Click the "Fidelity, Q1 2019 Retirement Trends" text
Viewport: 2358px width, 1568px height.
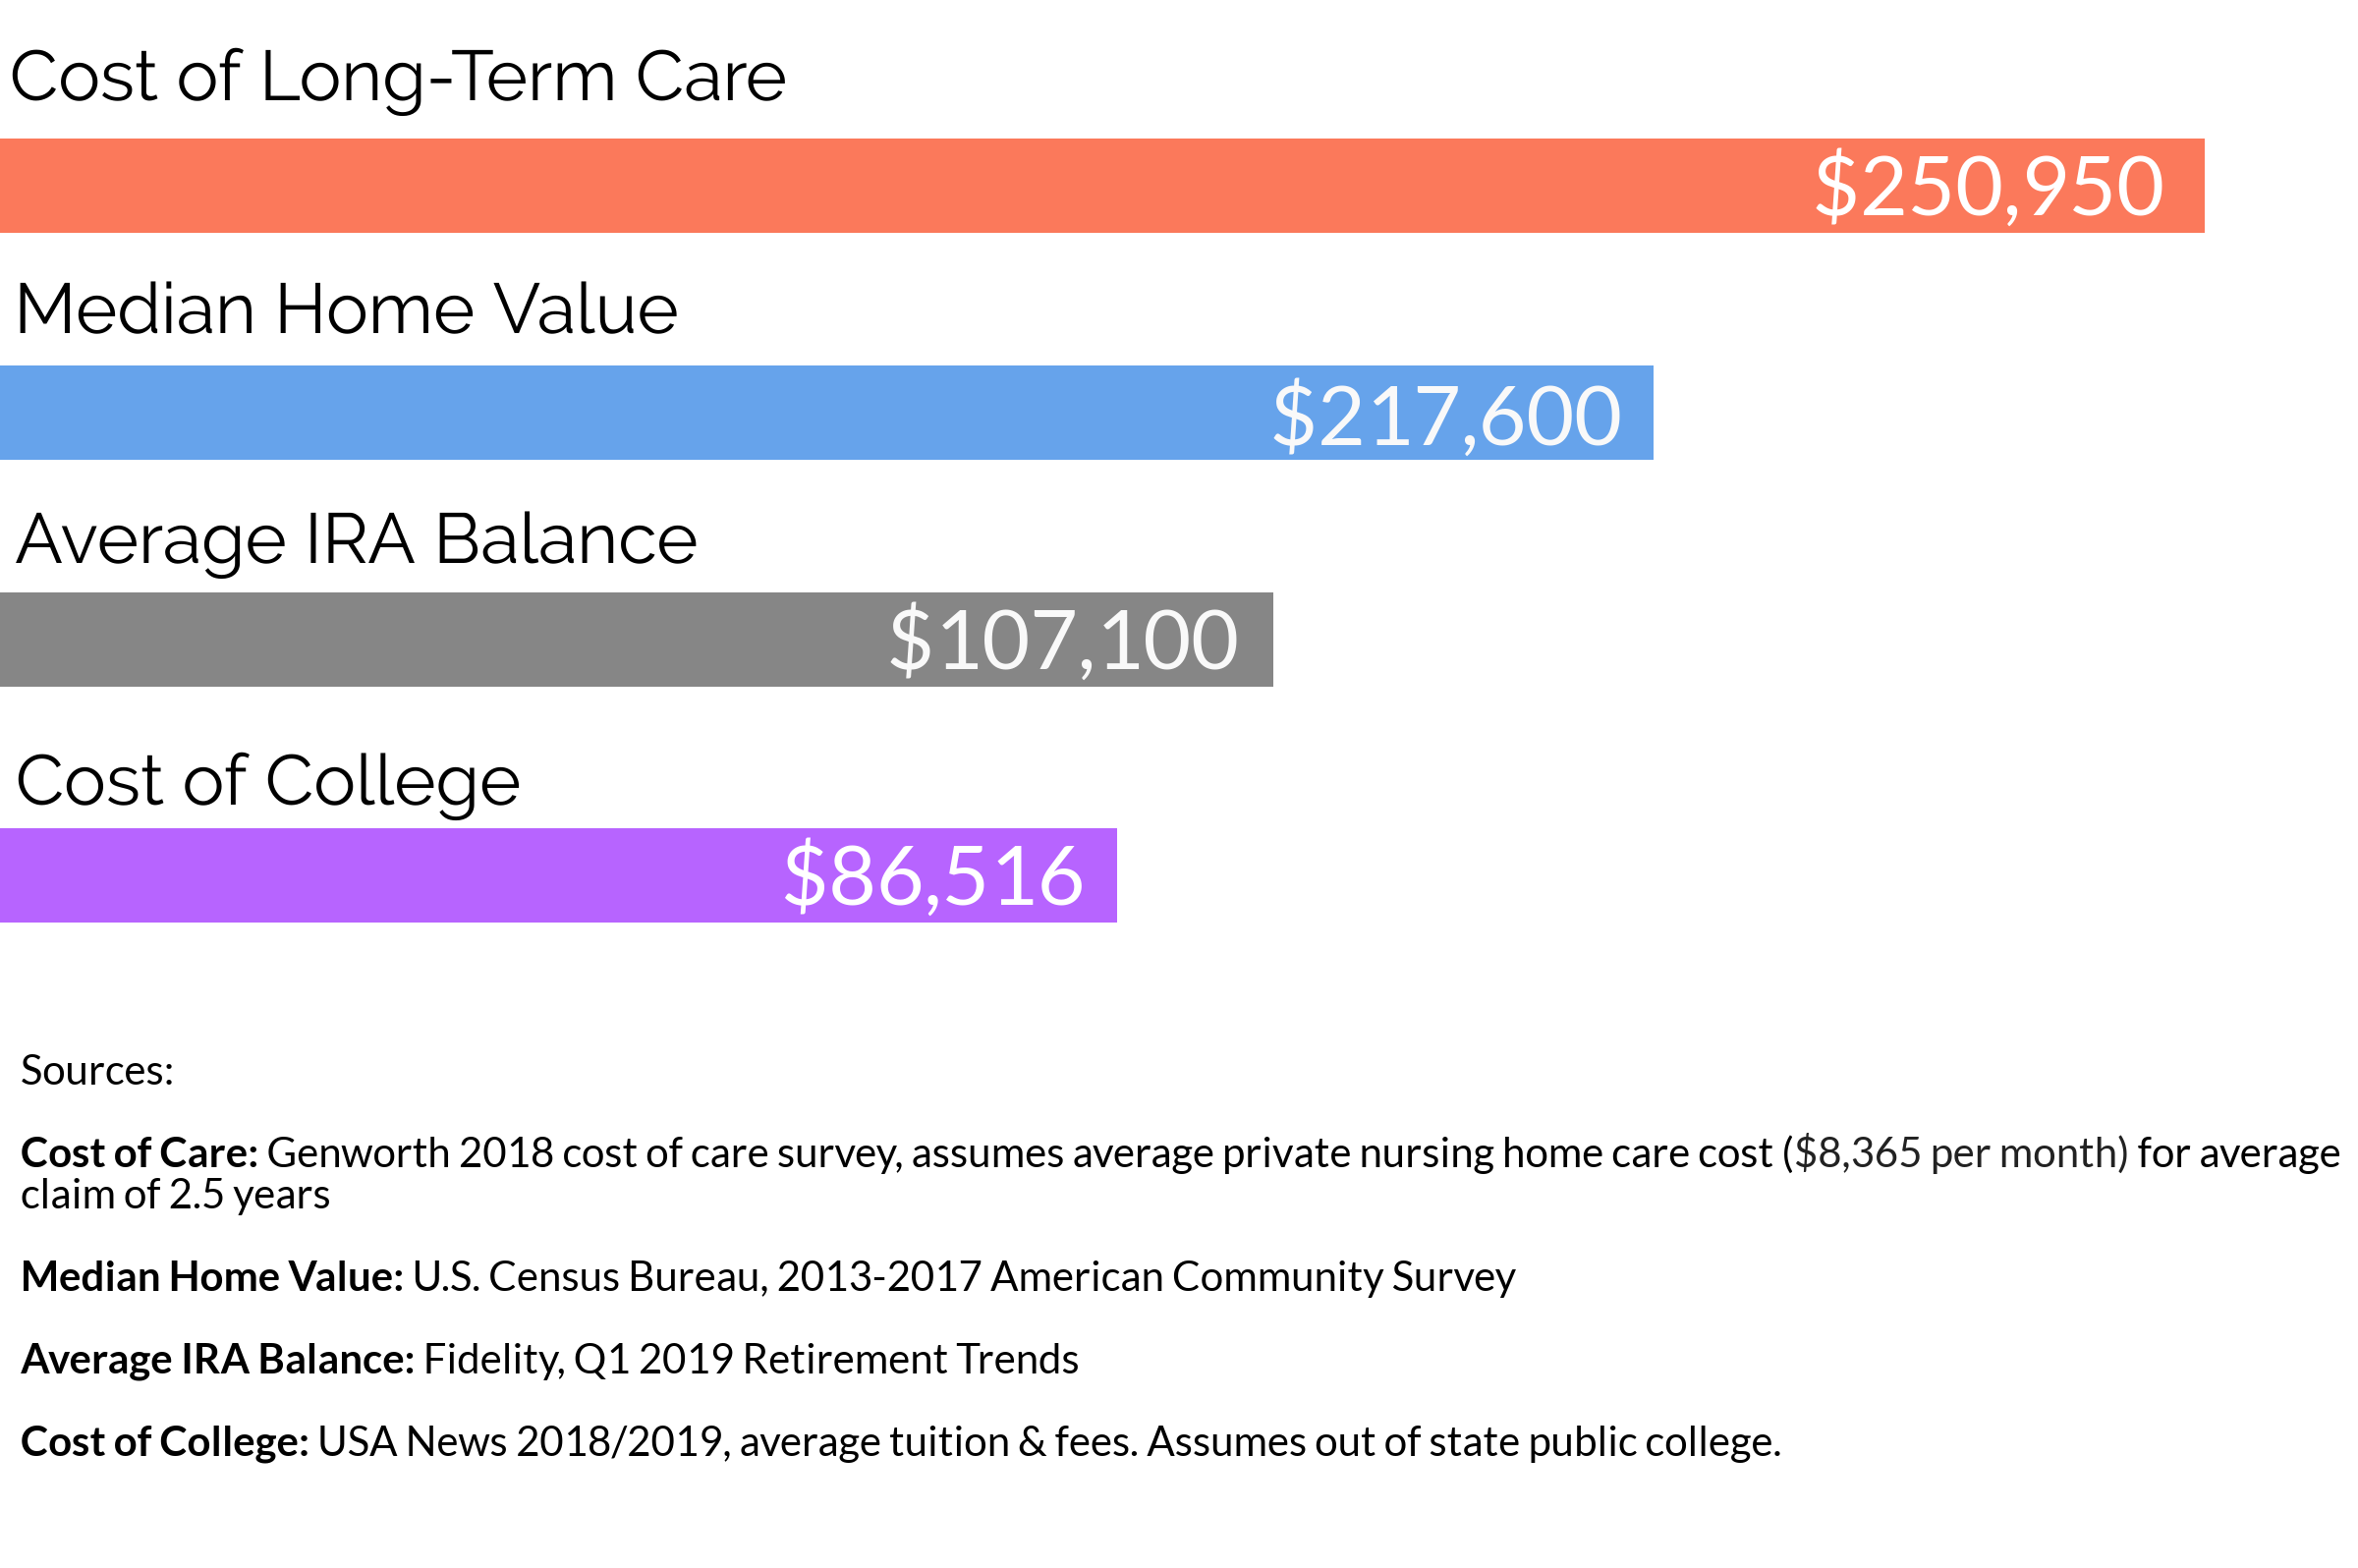pos(750,1360)
